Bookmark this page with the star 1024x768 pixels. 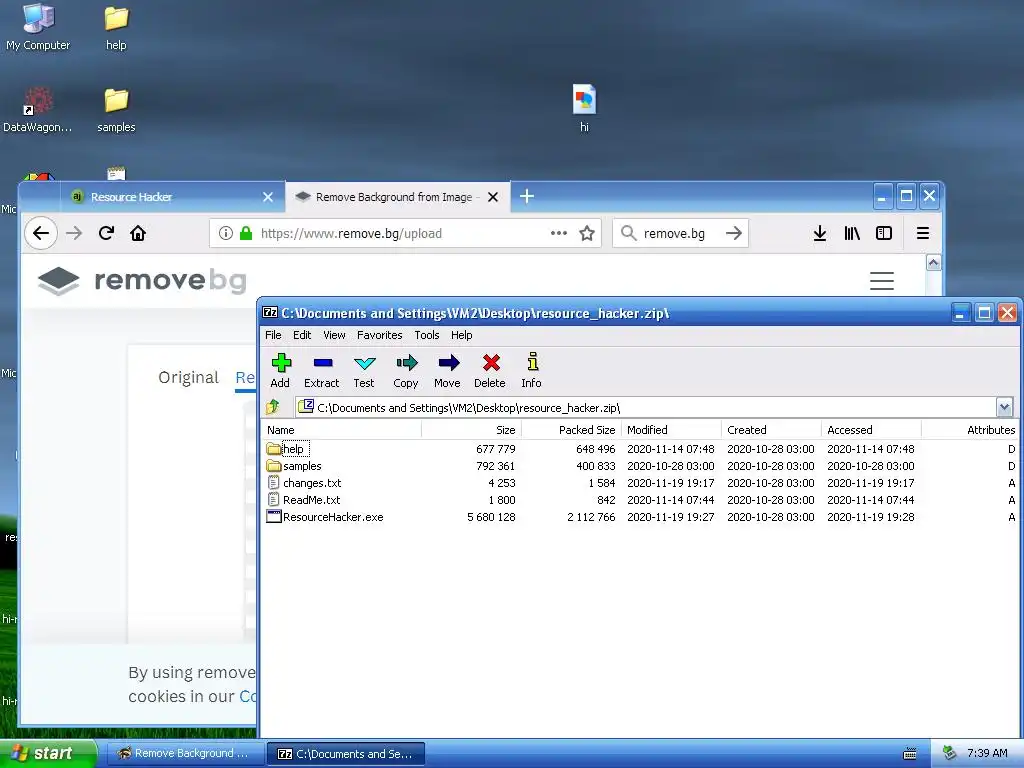pos(587,233)
